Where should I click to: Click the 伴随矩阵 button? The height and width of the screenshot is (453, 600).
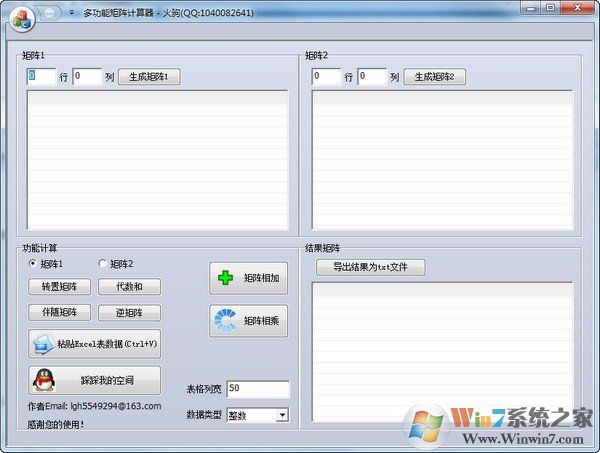pyautogui.click(x=59, y=313)
